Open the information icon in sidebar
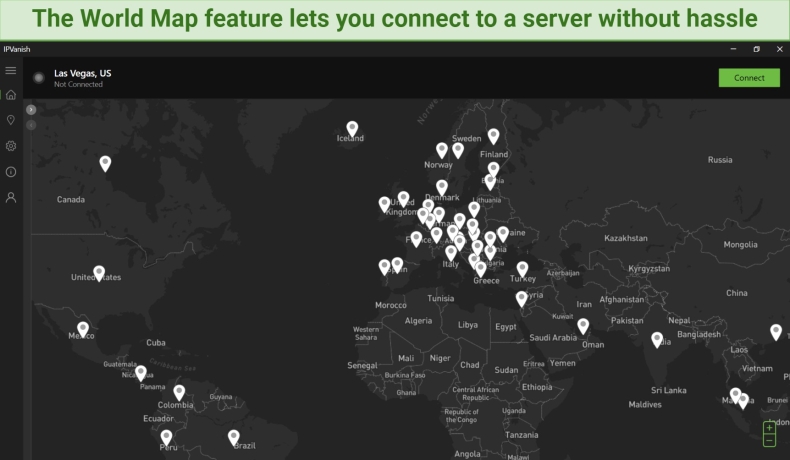 pyautogui.click(x=11, y=172)
